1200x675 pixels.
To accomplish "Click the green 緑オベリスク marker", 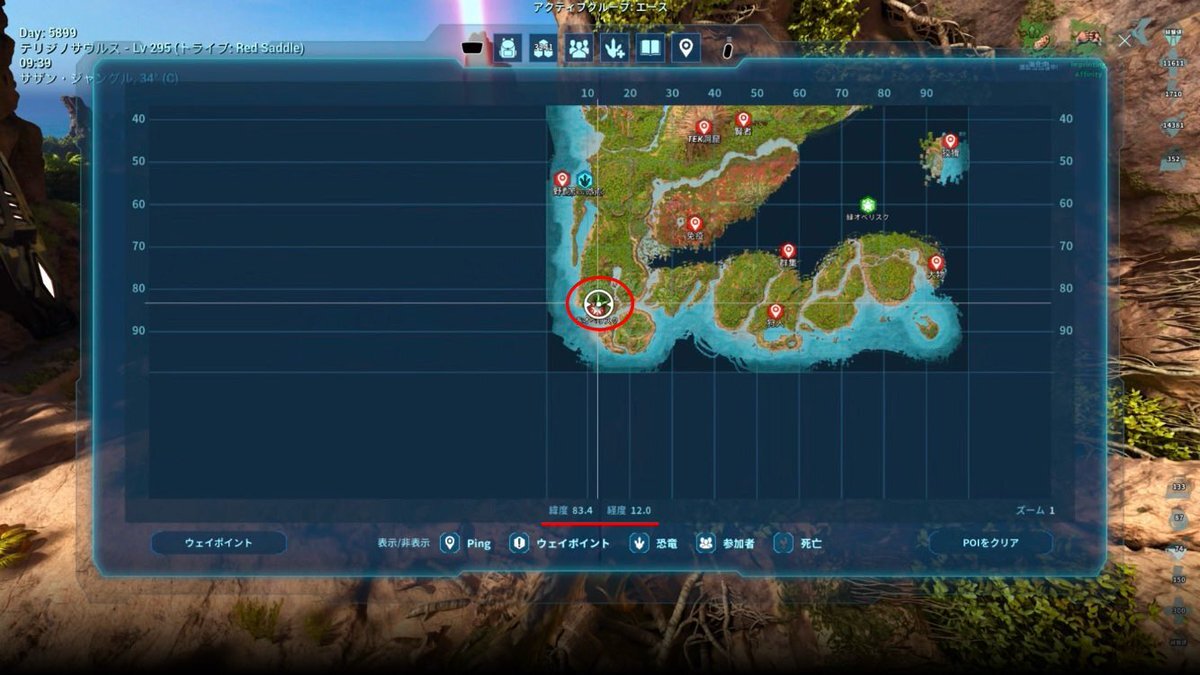I will [867, 205].
